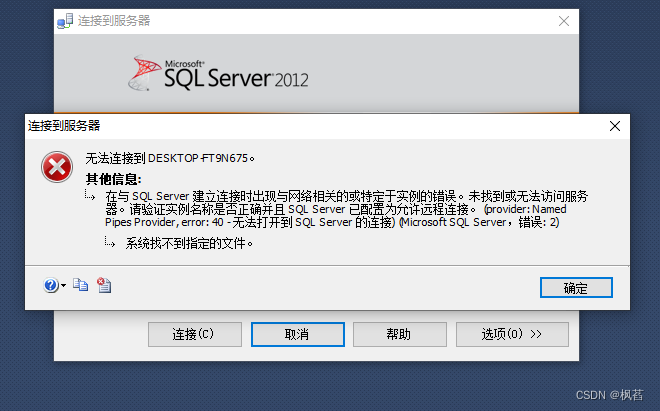Image resolution: width=660 pixels, height=411 pixels.
Task: Click the red error X icon
Action: (57, 167)
